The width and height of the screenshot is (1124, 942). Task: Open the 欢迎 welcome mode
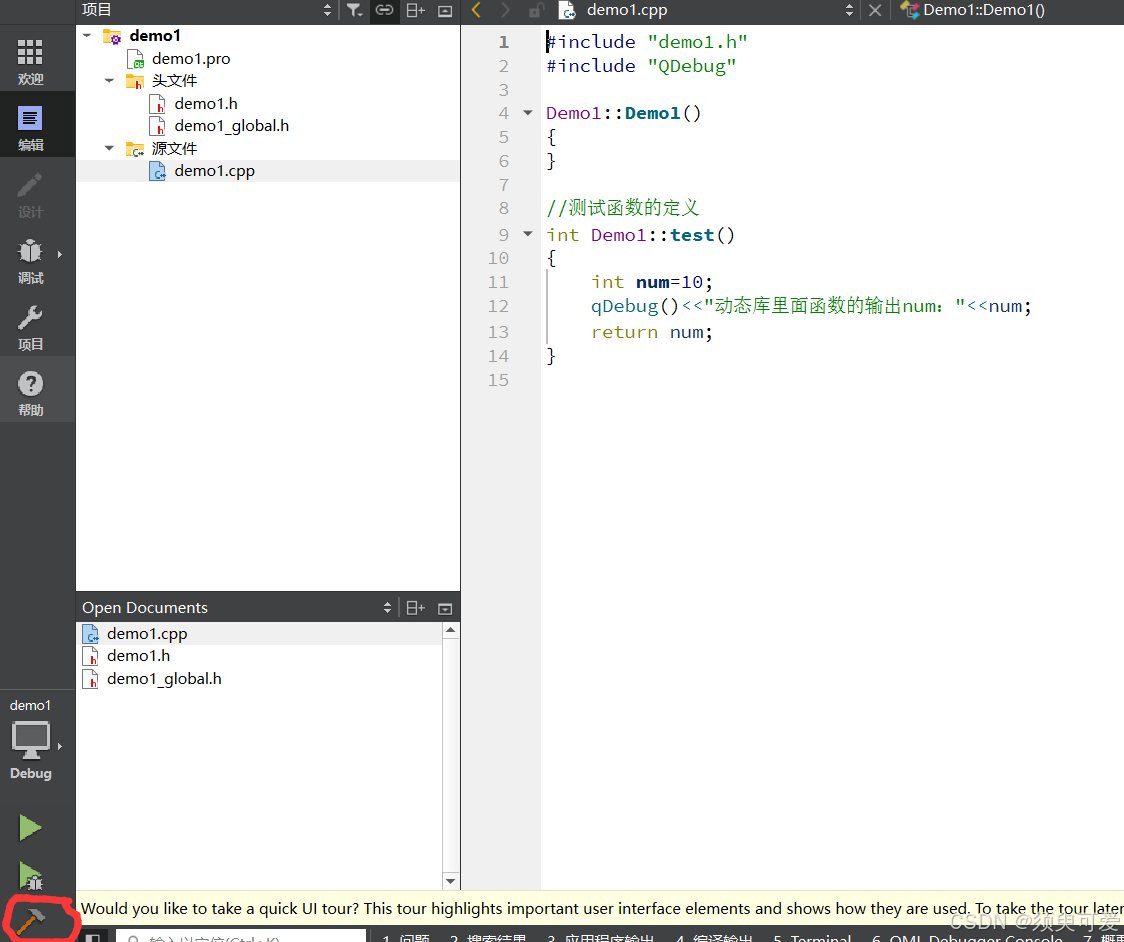30,61
